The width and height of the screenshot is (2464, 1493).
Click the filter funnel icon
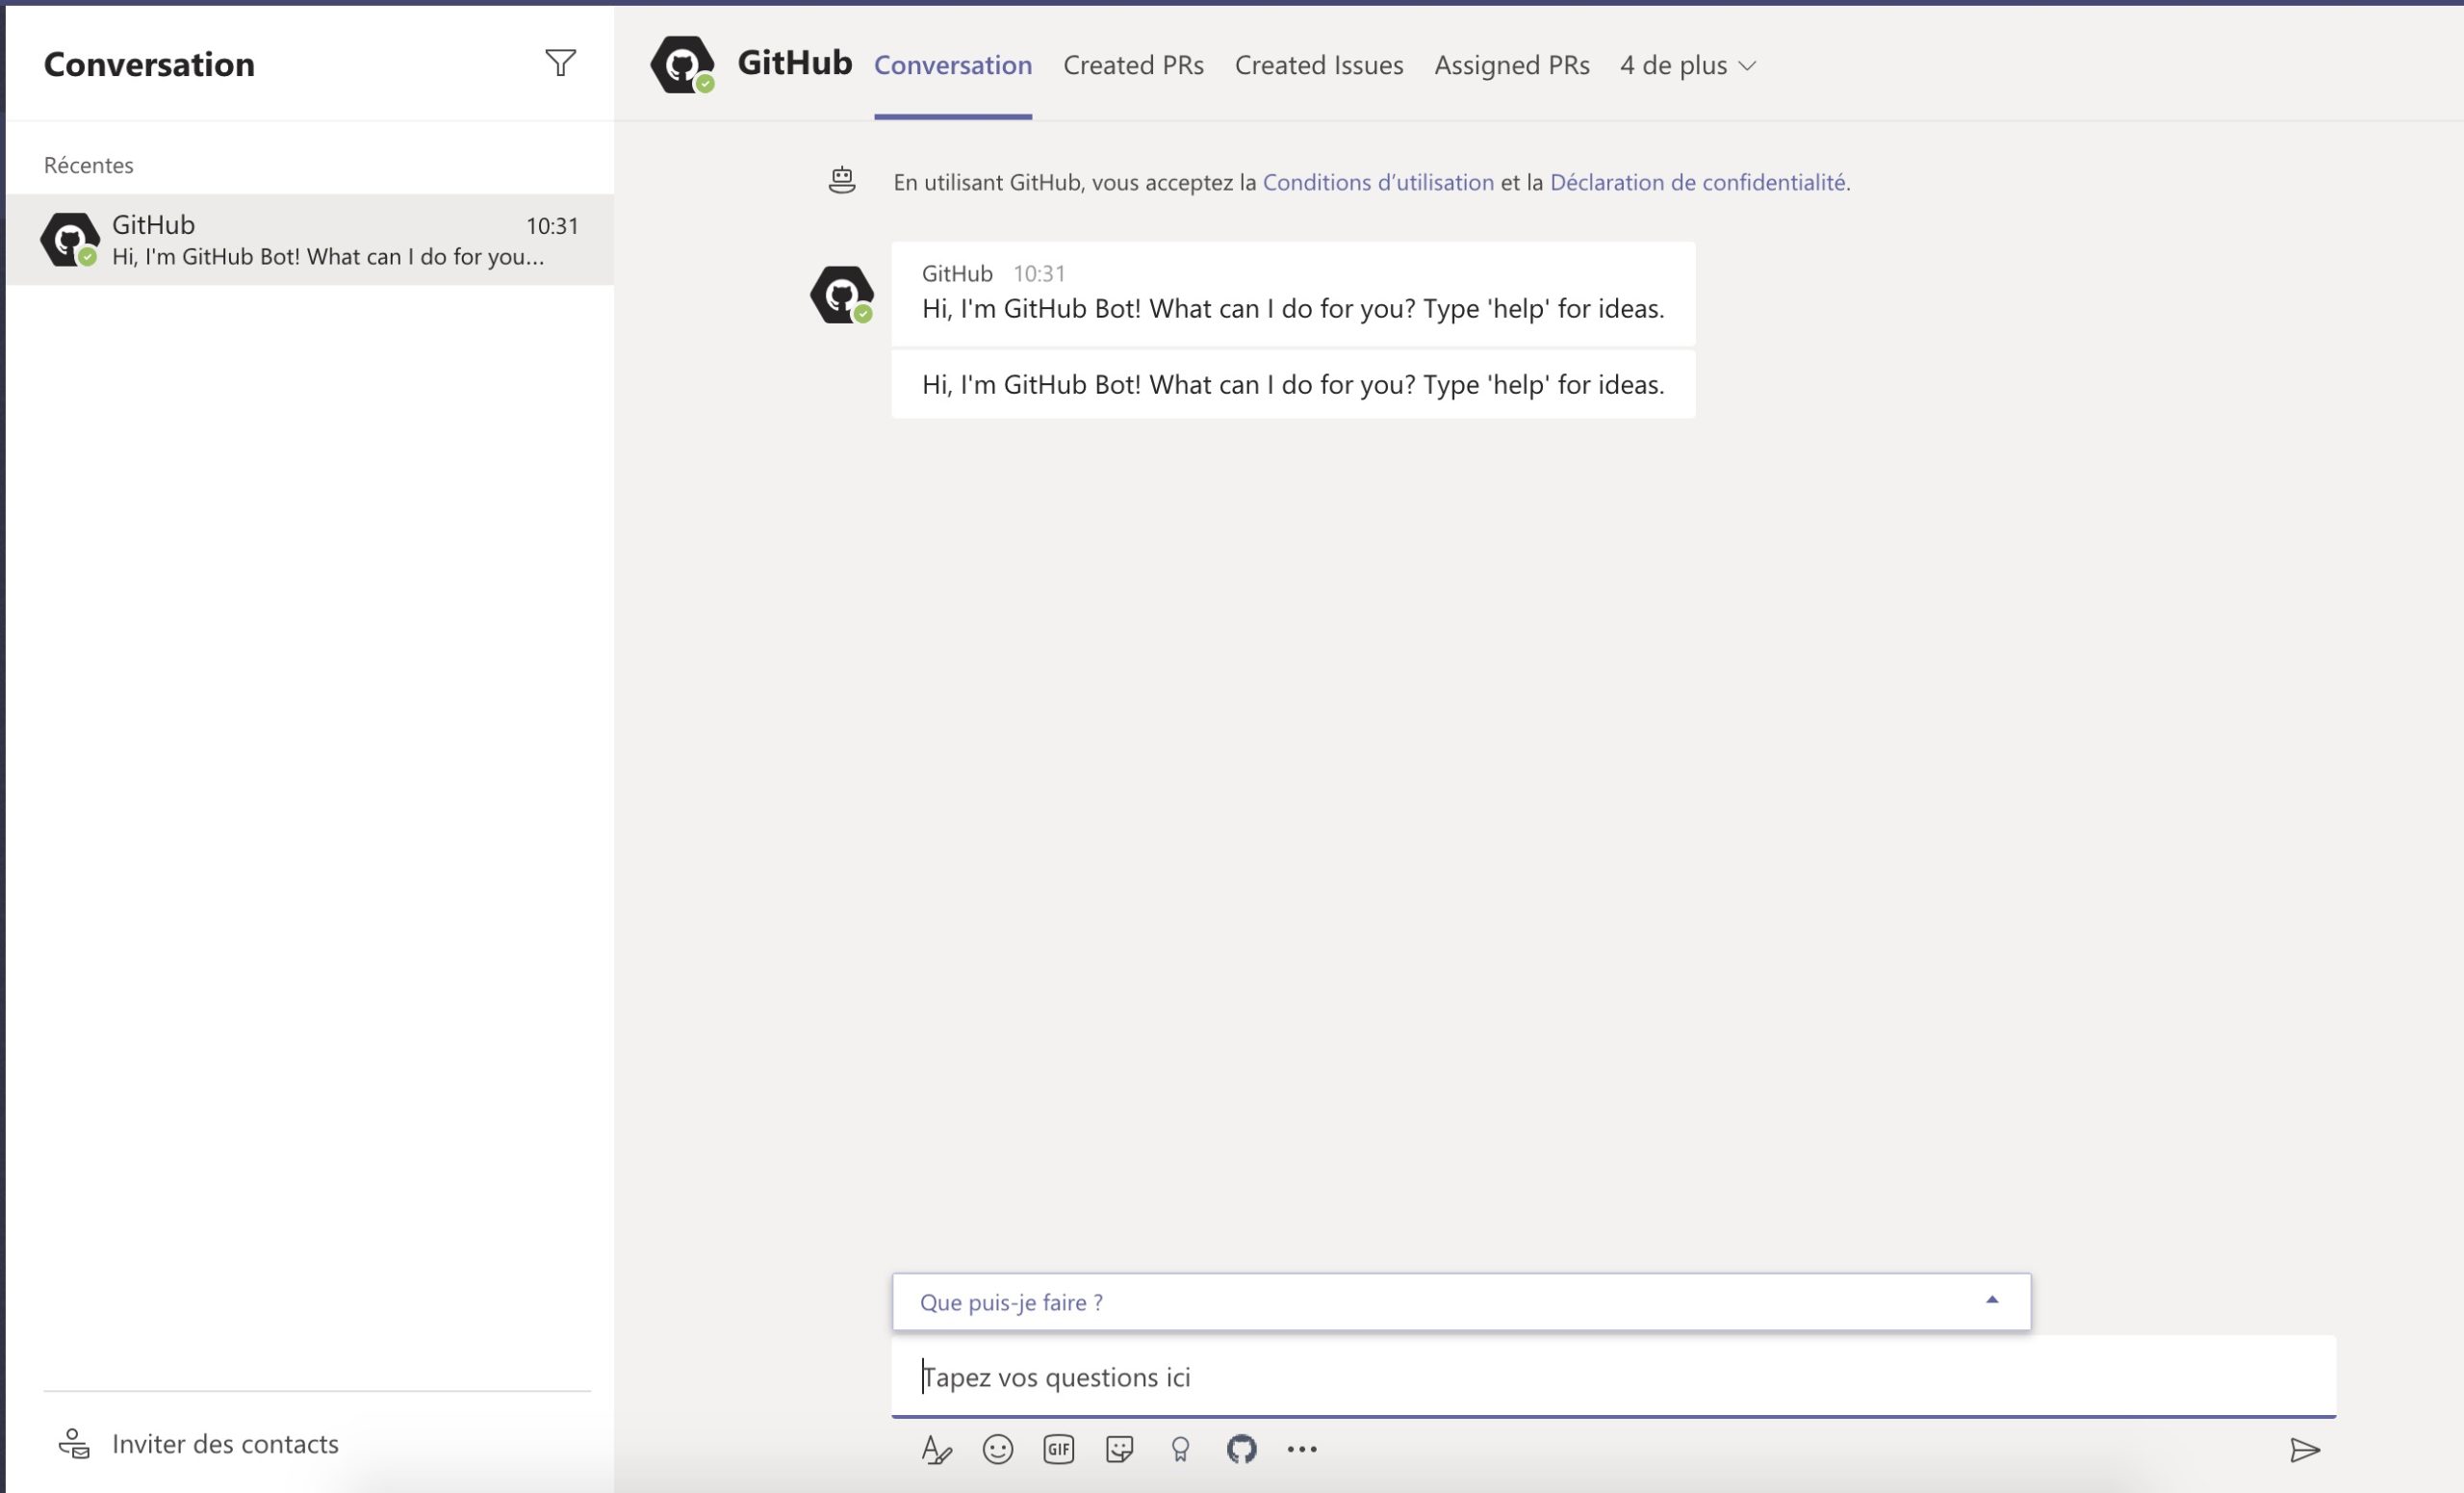point(560,63)
